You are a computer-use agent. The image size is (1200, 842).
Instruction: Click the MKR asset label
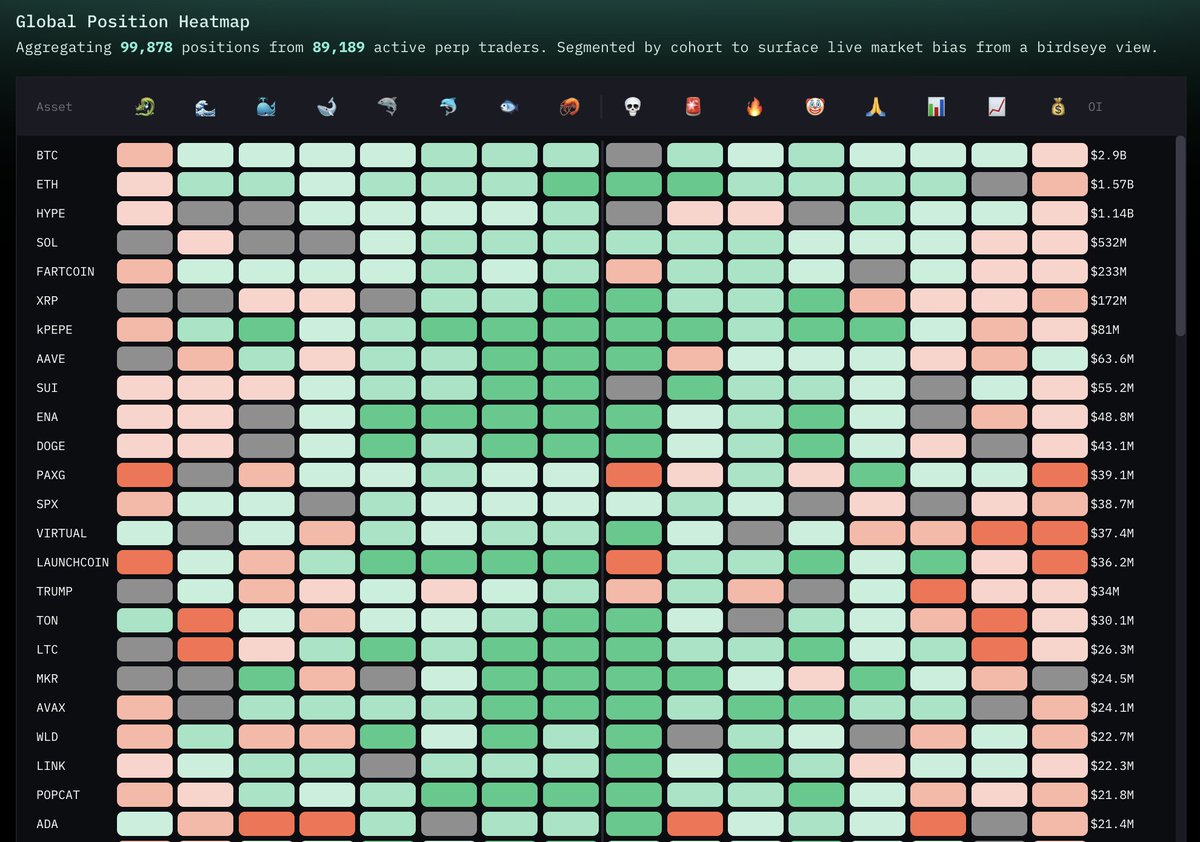pos(47,678)
